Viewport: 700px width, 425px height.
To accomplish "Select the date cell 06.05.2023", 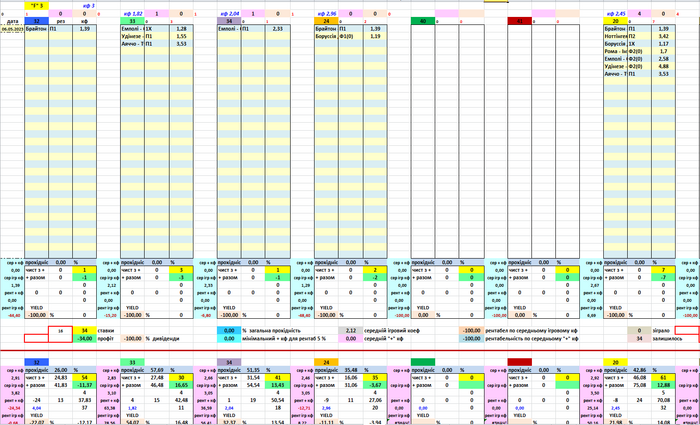I will pos(12,29).
